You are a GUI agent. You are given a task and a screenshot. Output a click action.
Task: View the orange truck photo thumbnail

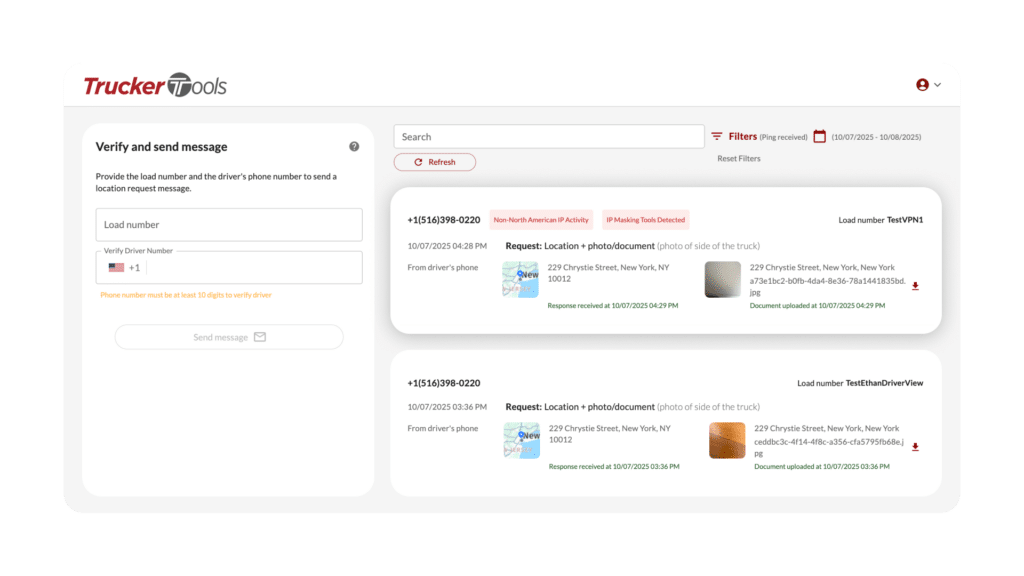[726, 441]
